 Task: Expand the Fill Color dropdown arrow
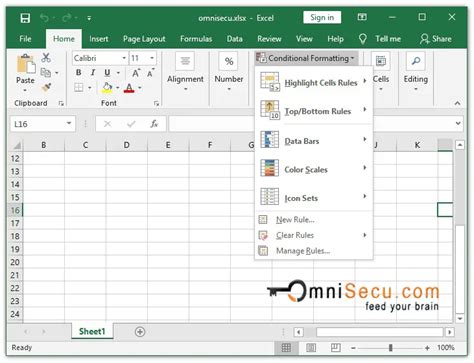tap(118, 88)
